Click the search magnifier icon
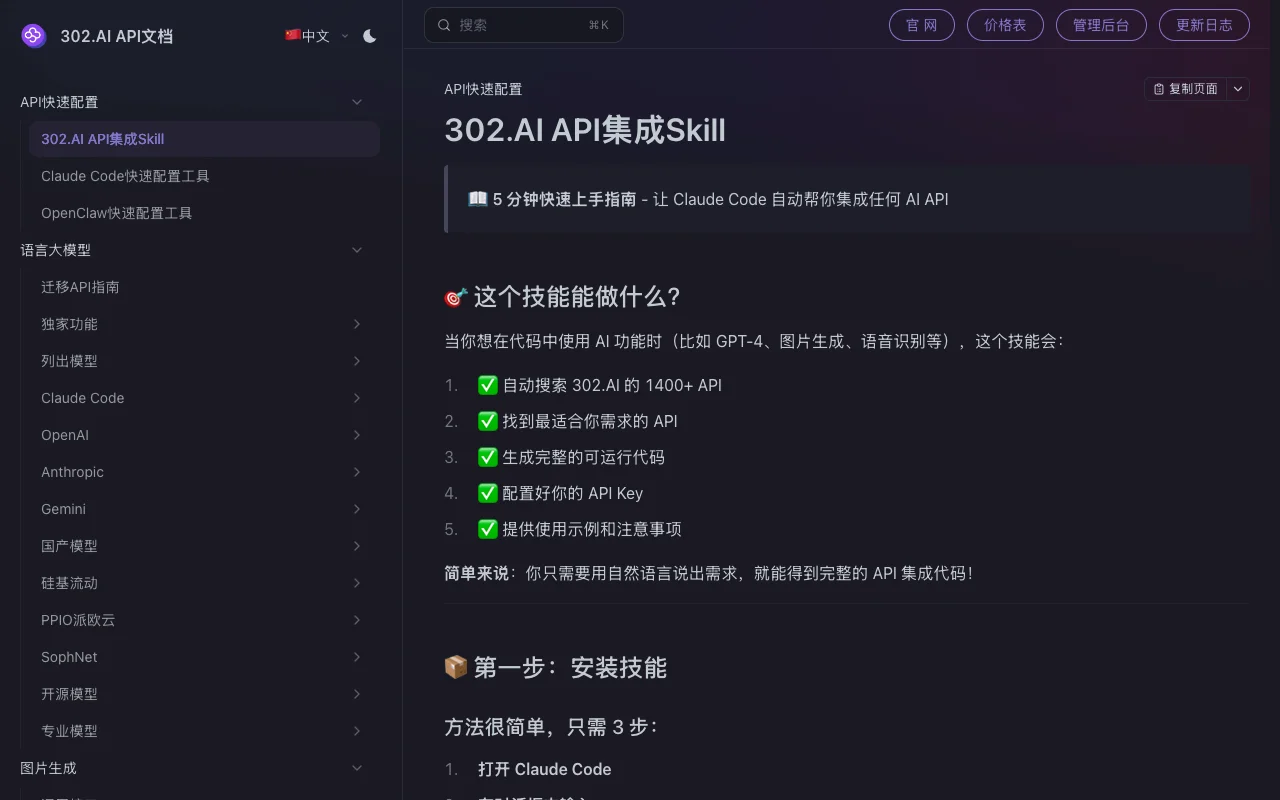The image size is (1280, 800). click(445, 25)
